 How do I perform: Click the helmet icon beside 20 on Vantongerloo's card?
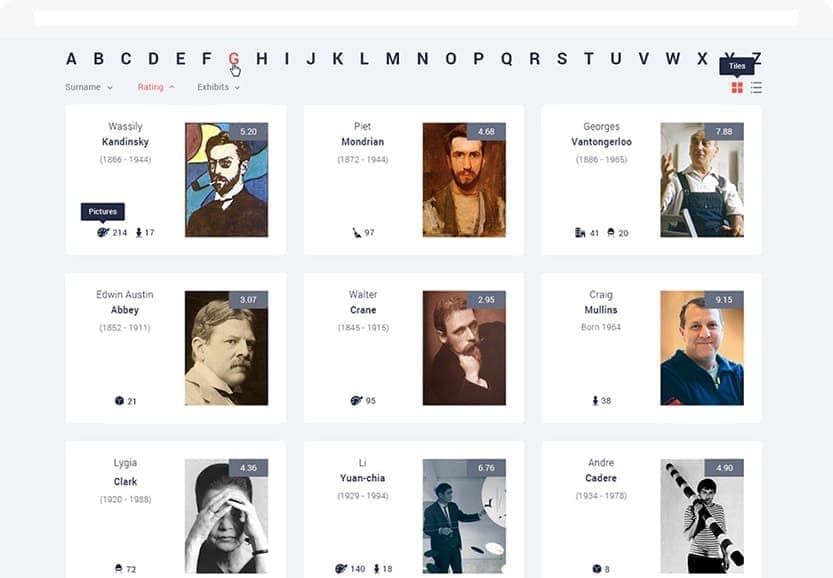[x=611, y=233]
